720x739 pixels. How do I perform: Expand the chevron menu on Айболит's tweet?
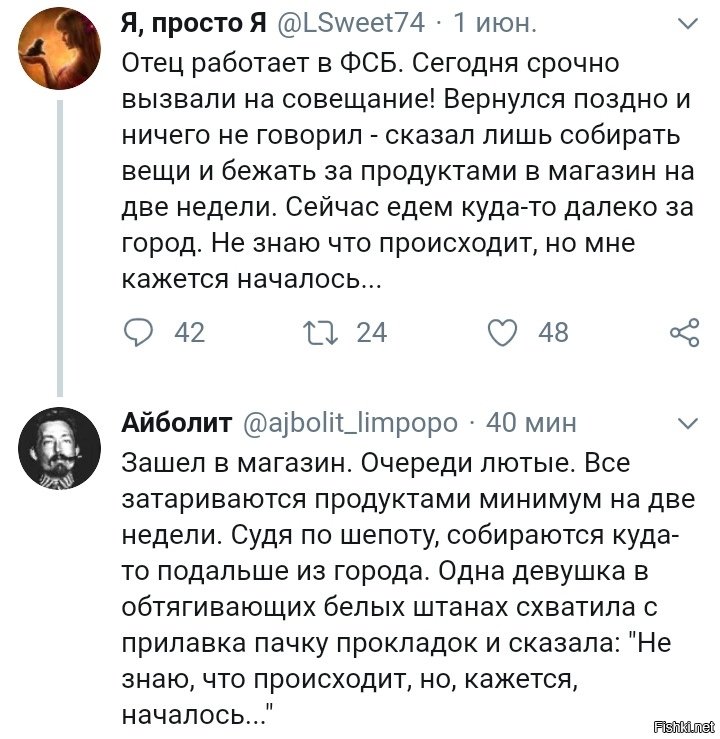click(x=688, y=424)
